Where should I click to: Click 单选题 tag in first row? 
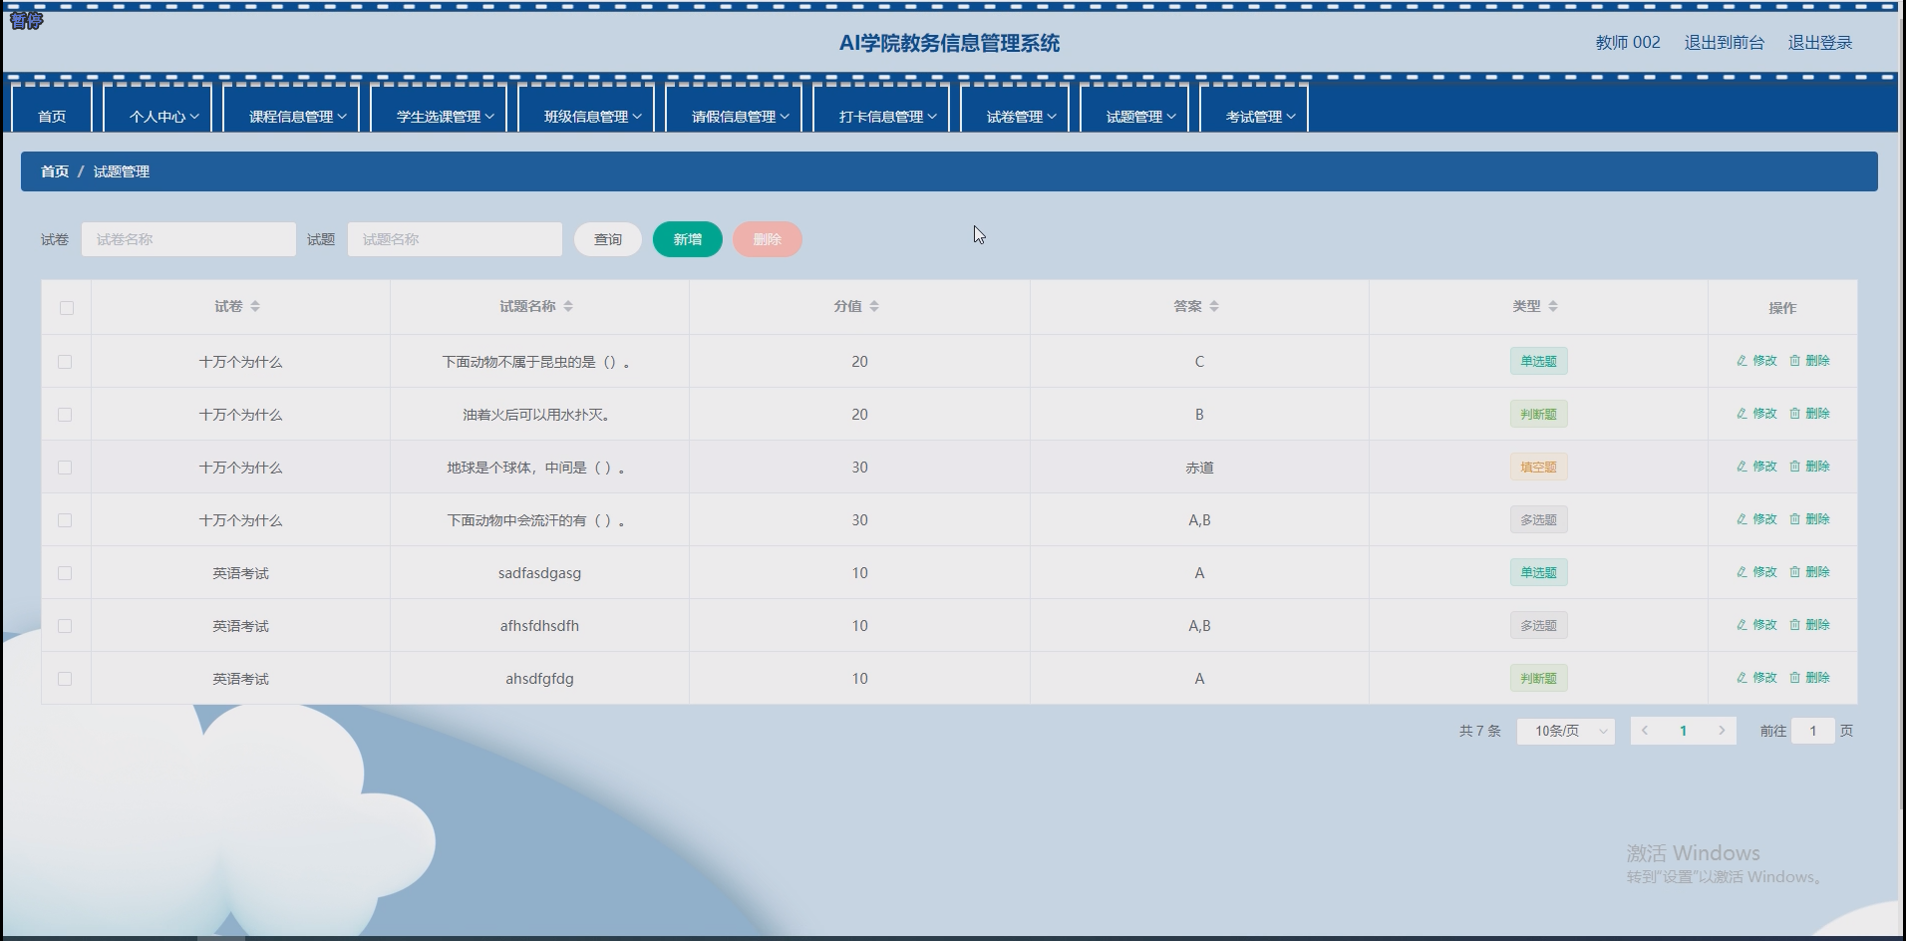pos(1538,361)
